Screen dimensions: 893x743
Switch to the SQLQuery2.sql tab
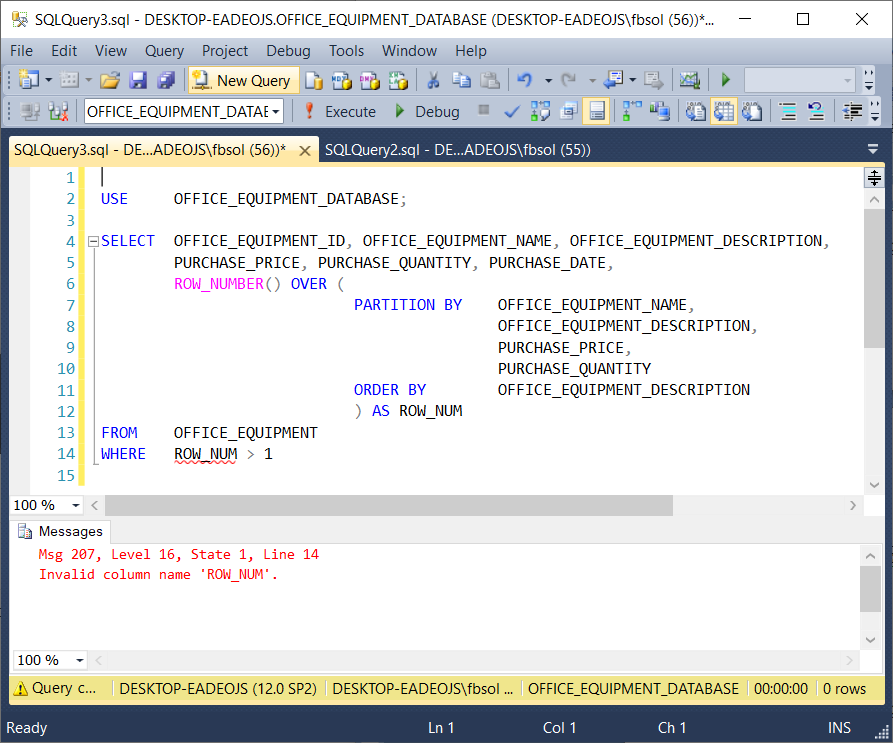(457, 150)
